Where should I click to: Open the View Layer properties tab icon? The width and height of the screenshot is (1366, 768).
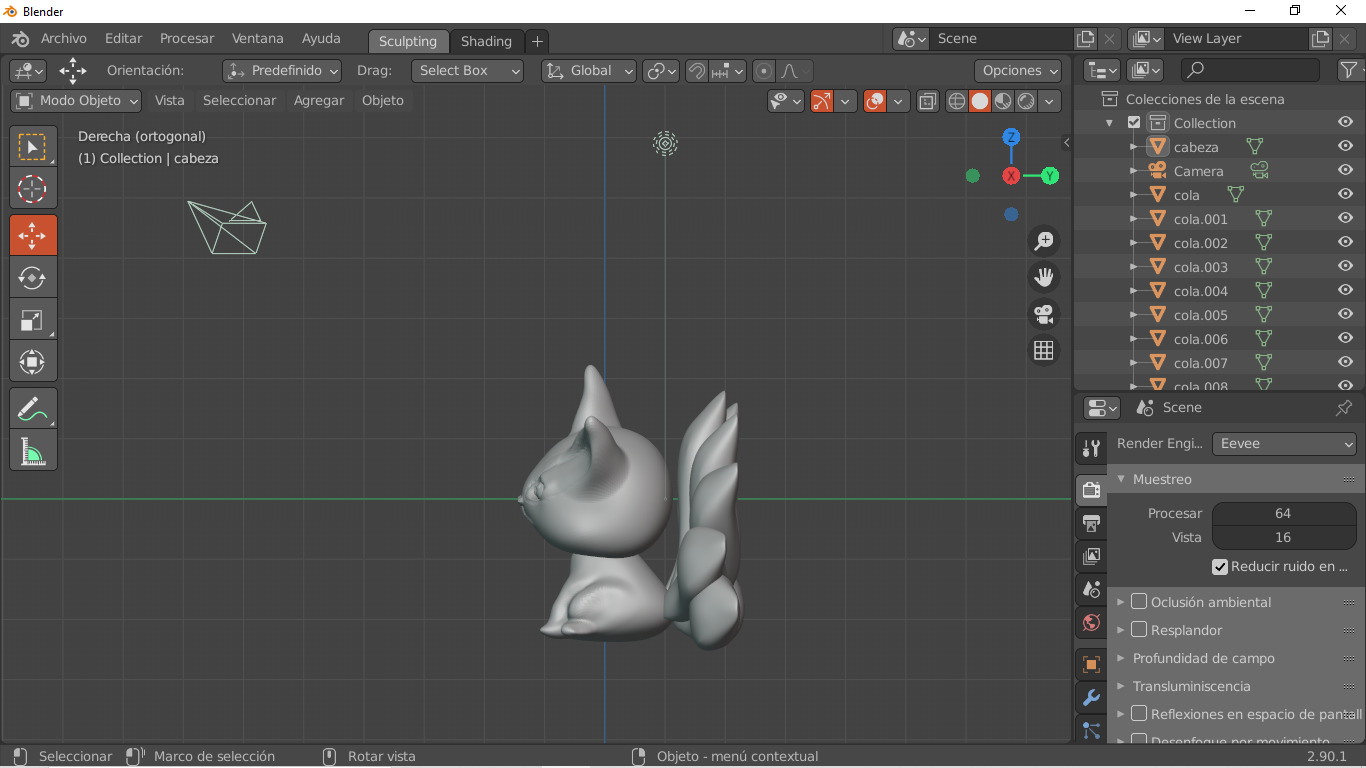(1091, 556)
